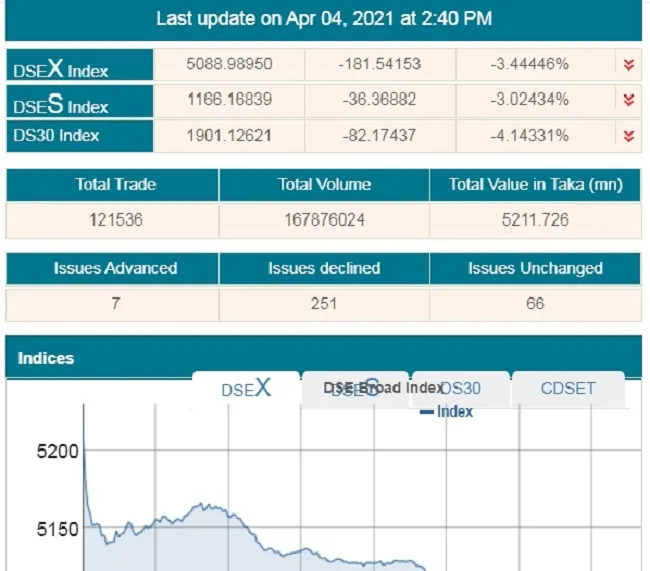Click the DSEX red down-arrow icon
The width and height of the screenshot is (650, 571).
coord(628,65)
